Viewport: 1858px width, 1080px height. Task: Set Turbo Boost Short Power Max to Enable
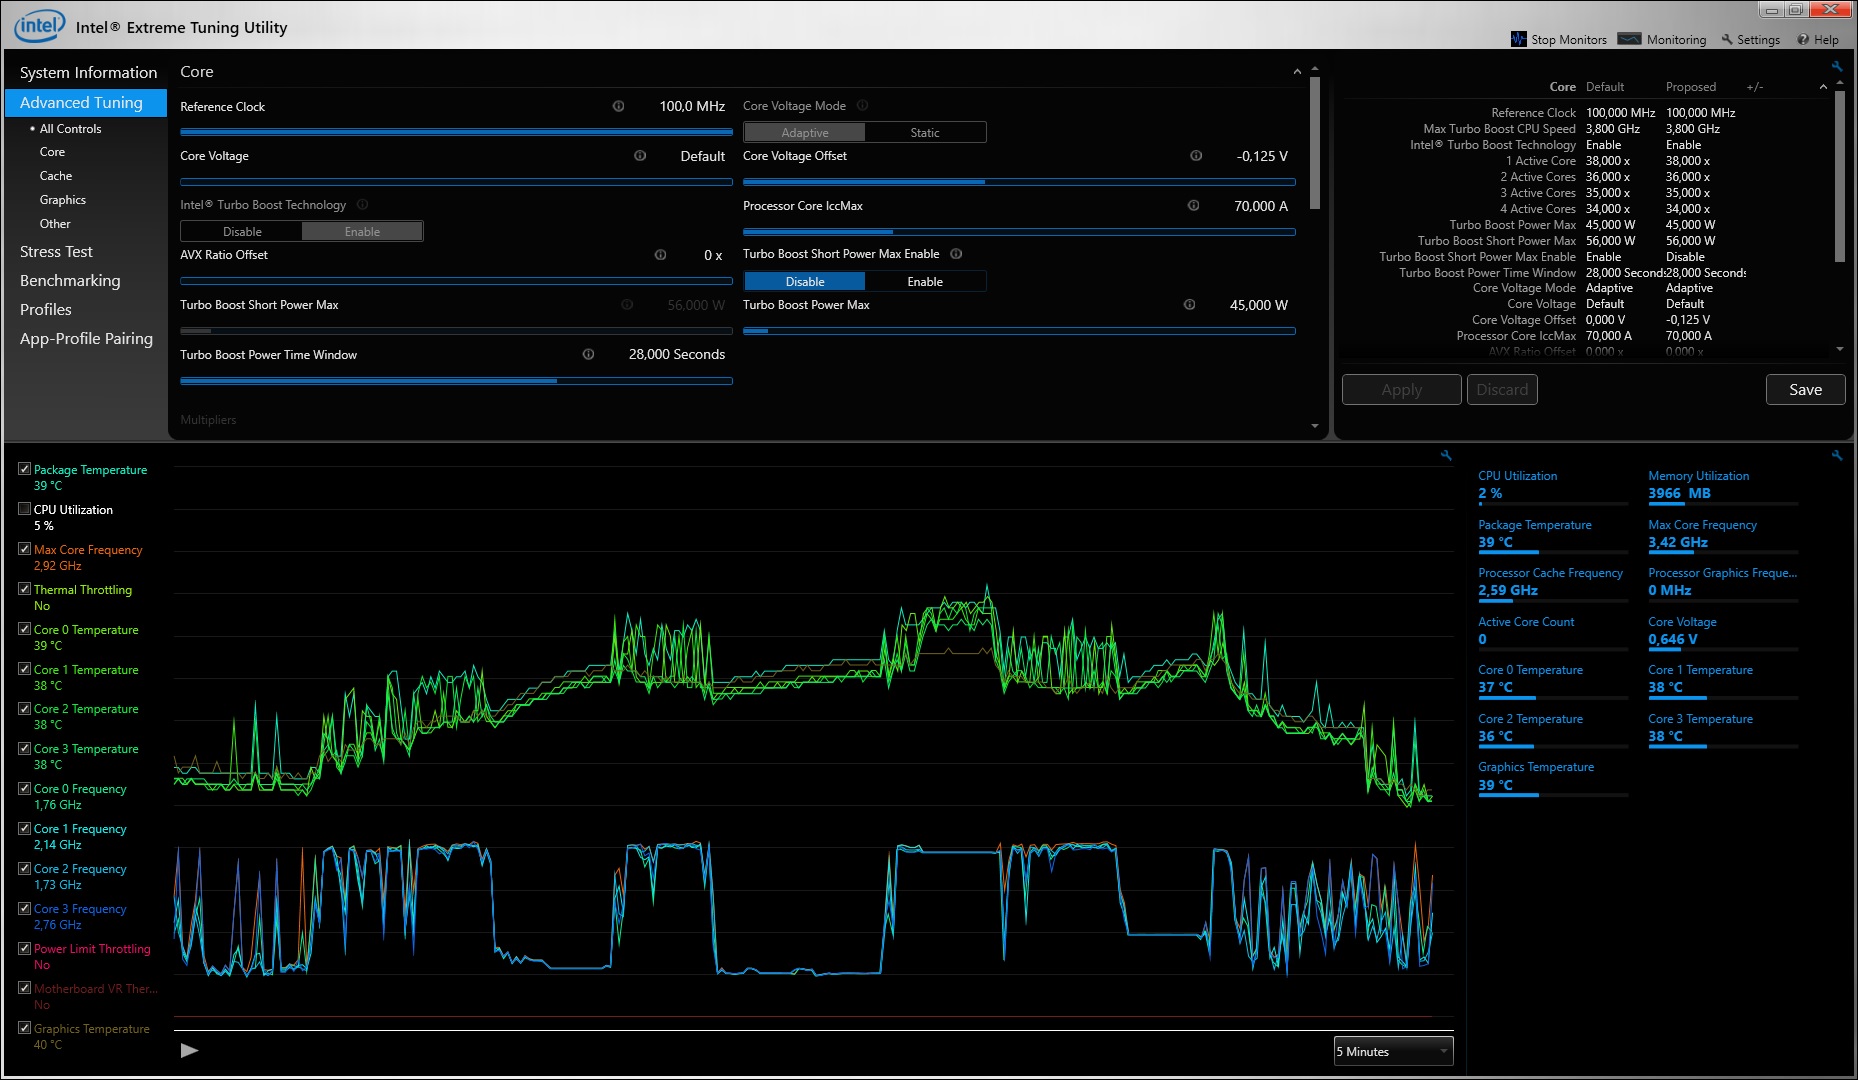925,282
